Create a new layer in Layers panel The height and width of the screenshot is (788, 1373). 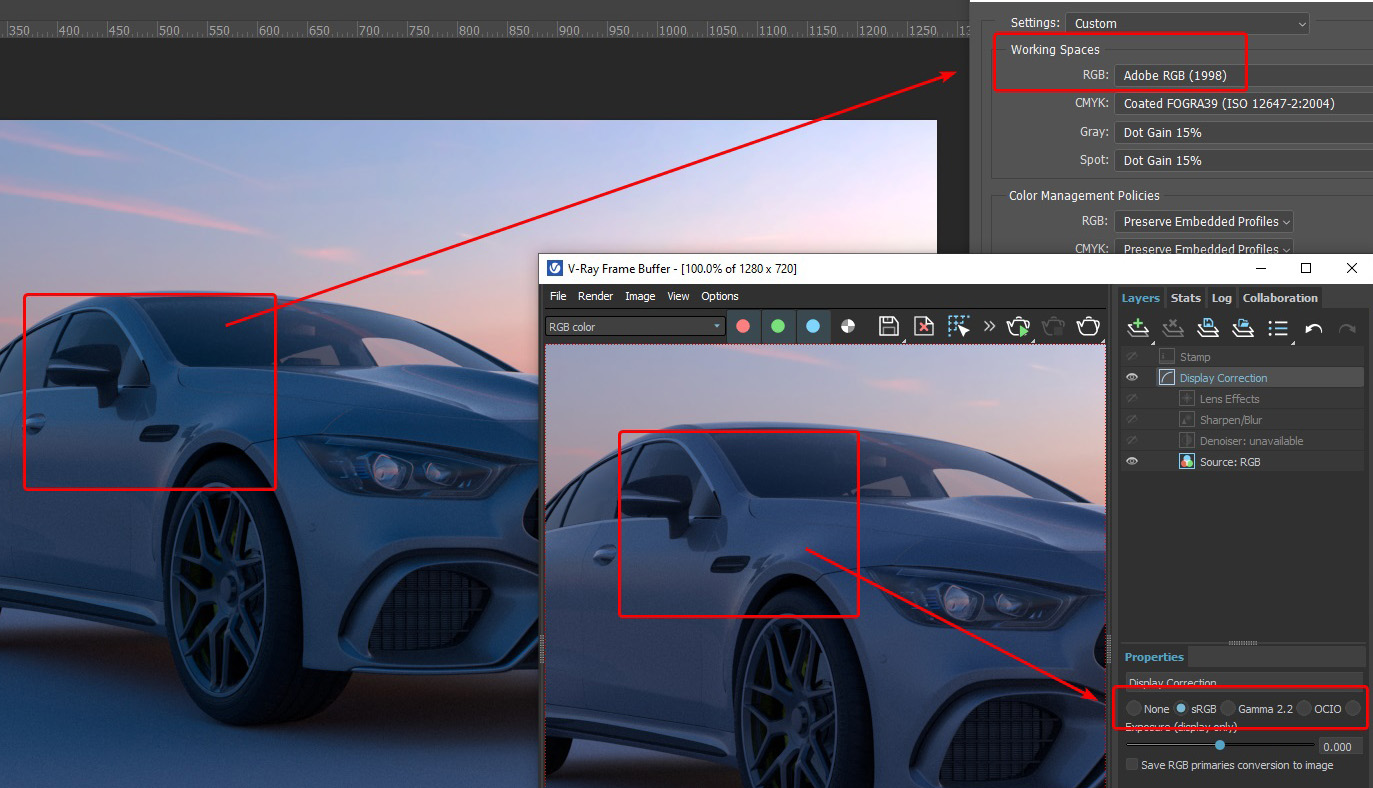1137,327
